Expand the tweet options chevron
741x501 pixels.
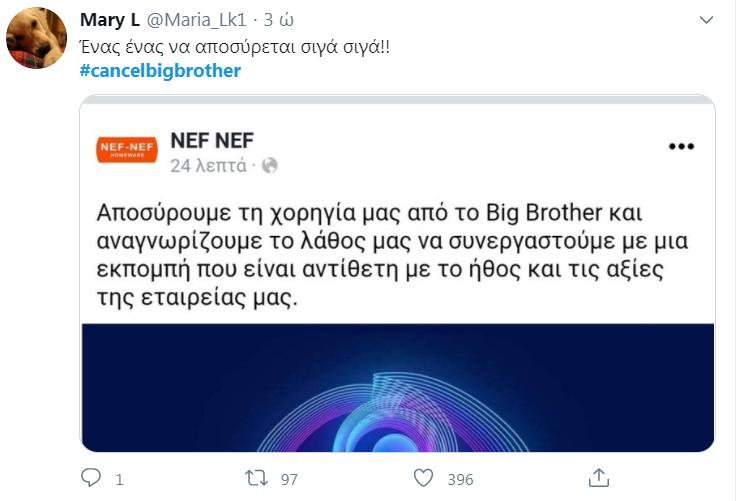pyautogui.click(x=706, y=20)
